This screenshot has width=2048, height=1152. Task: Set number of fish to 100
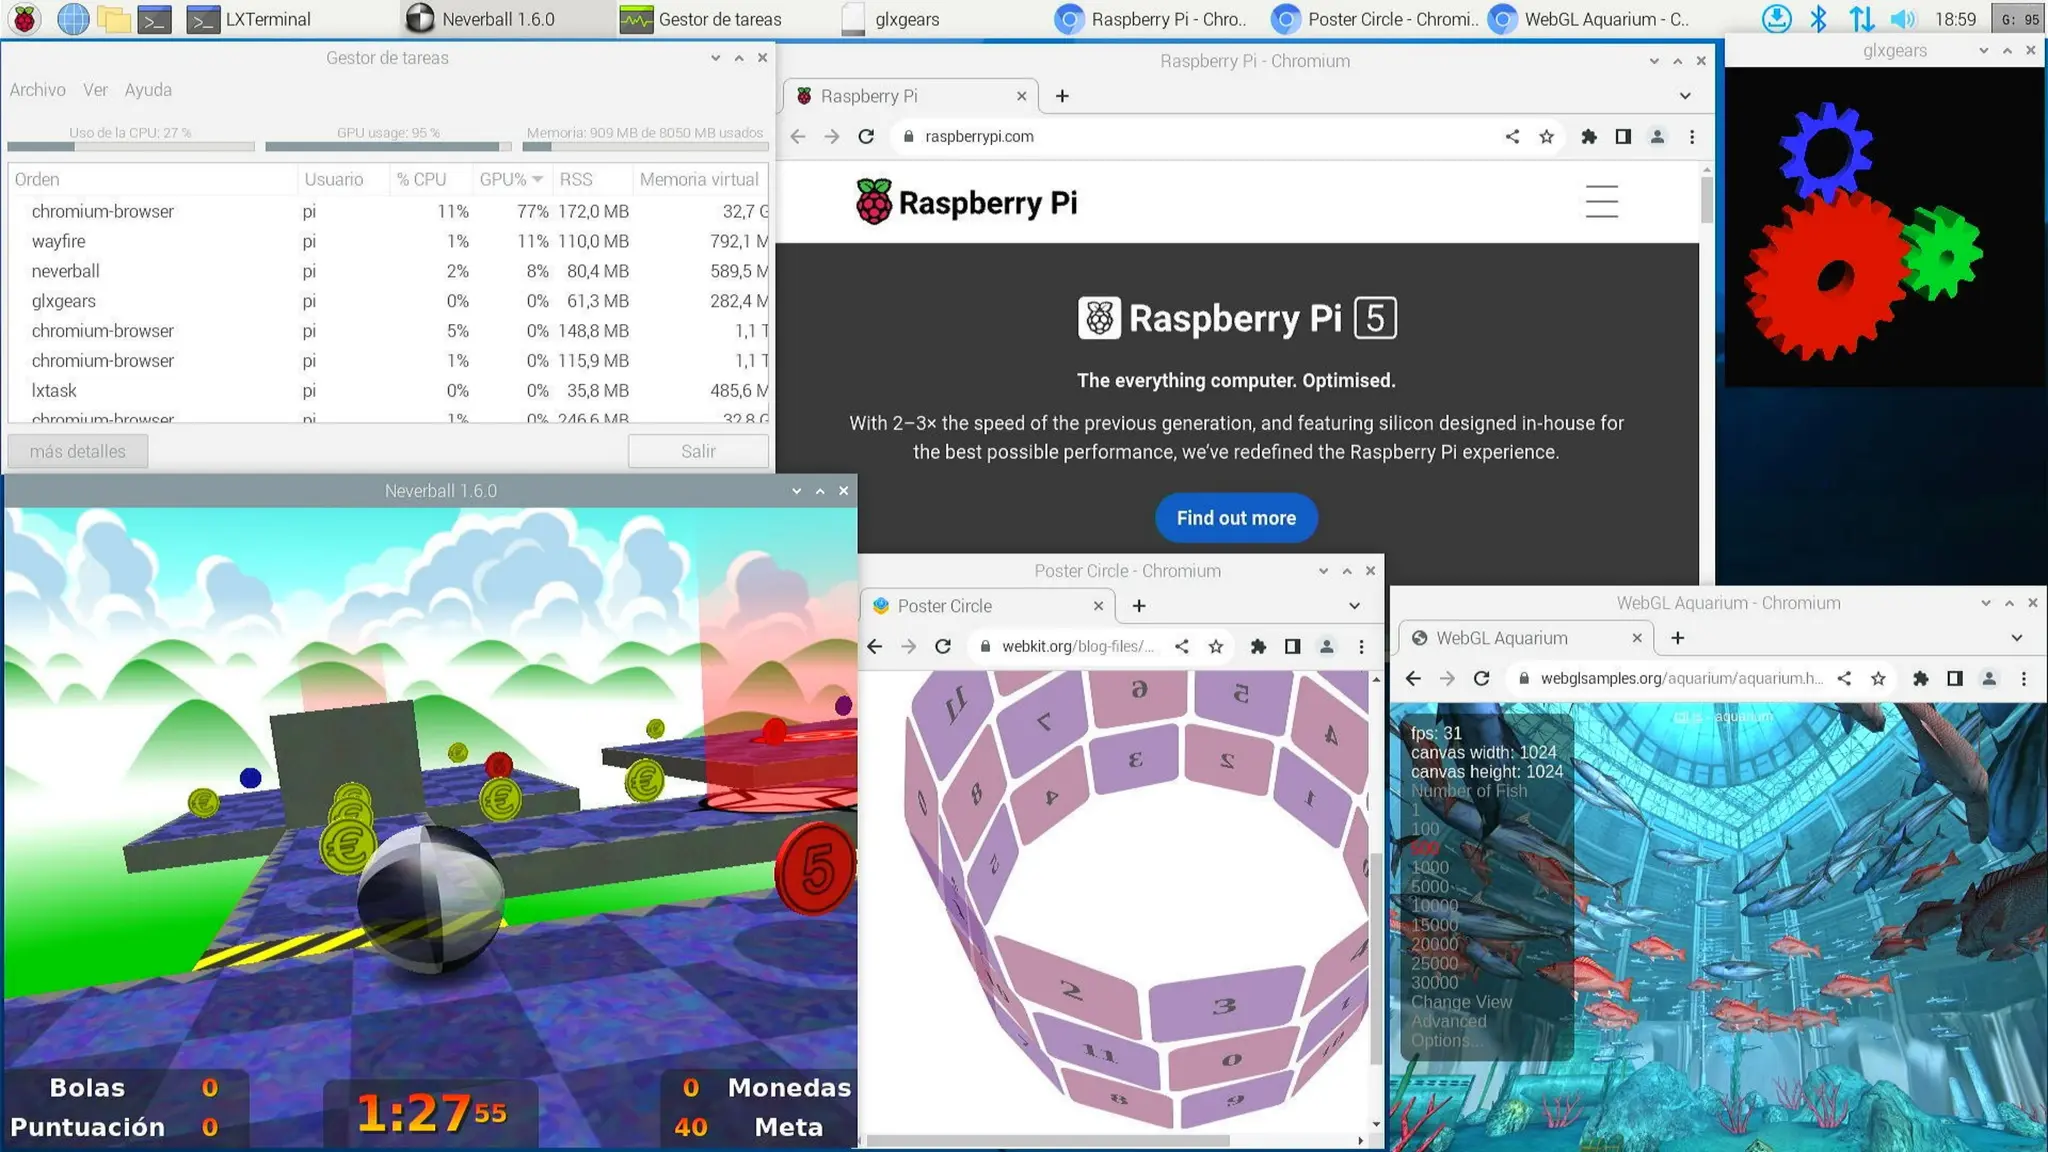pyautogui.click(x=1425, y=828)
